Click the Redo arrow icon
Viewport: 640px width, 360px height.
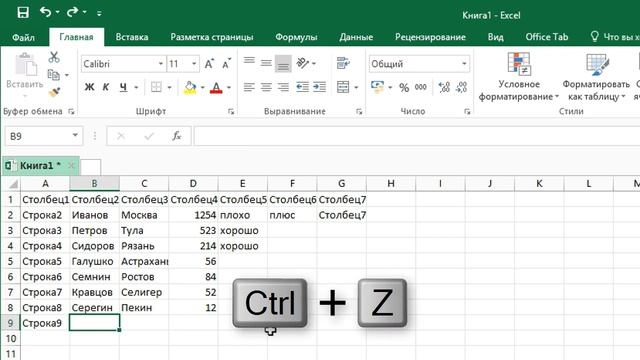pyautogui.click(x=72, y=12)
